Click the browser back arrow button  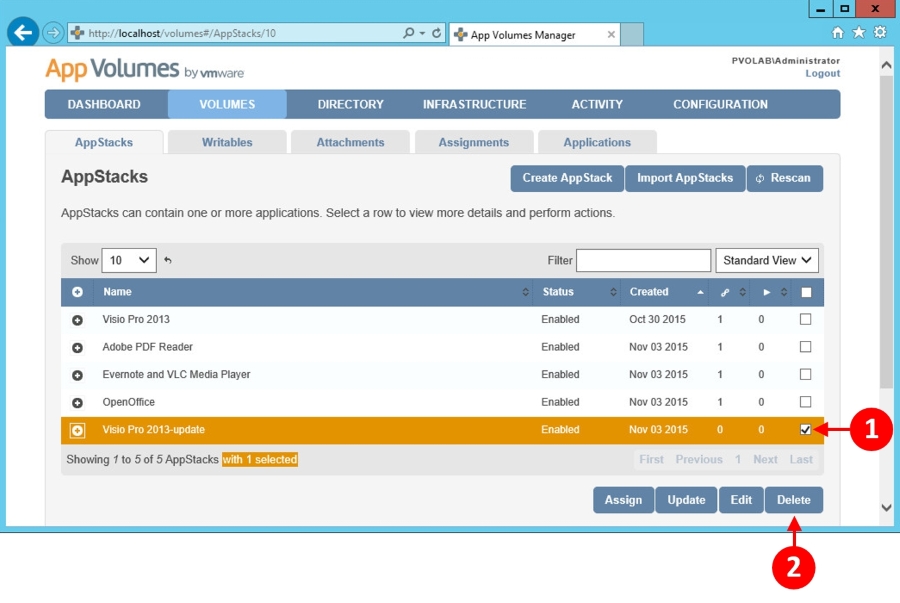click(23, 33)
